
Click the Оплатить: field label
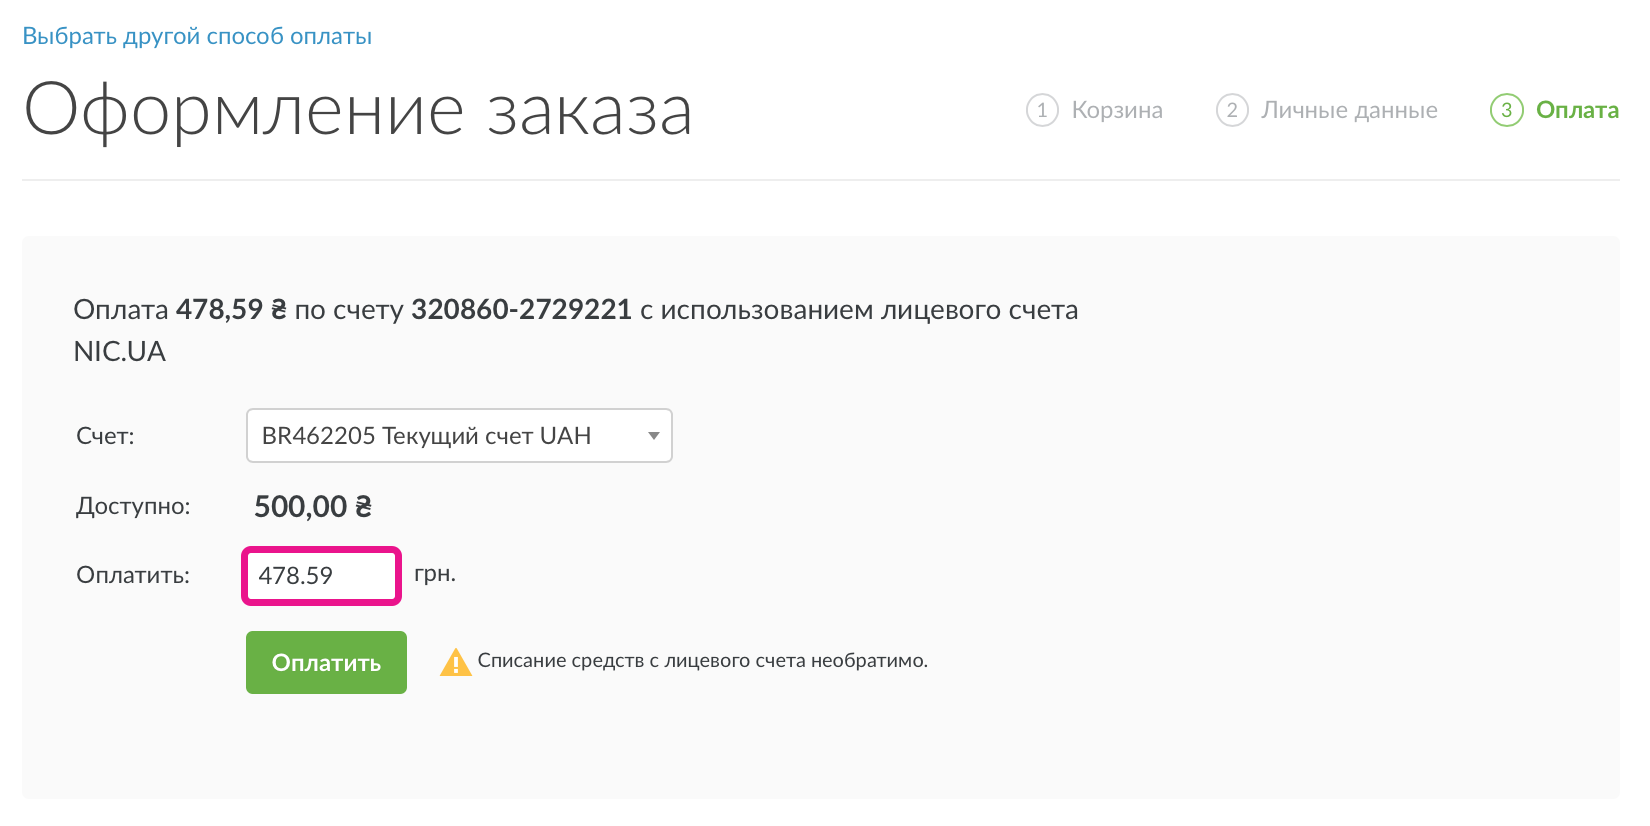[x=133, y=575]
